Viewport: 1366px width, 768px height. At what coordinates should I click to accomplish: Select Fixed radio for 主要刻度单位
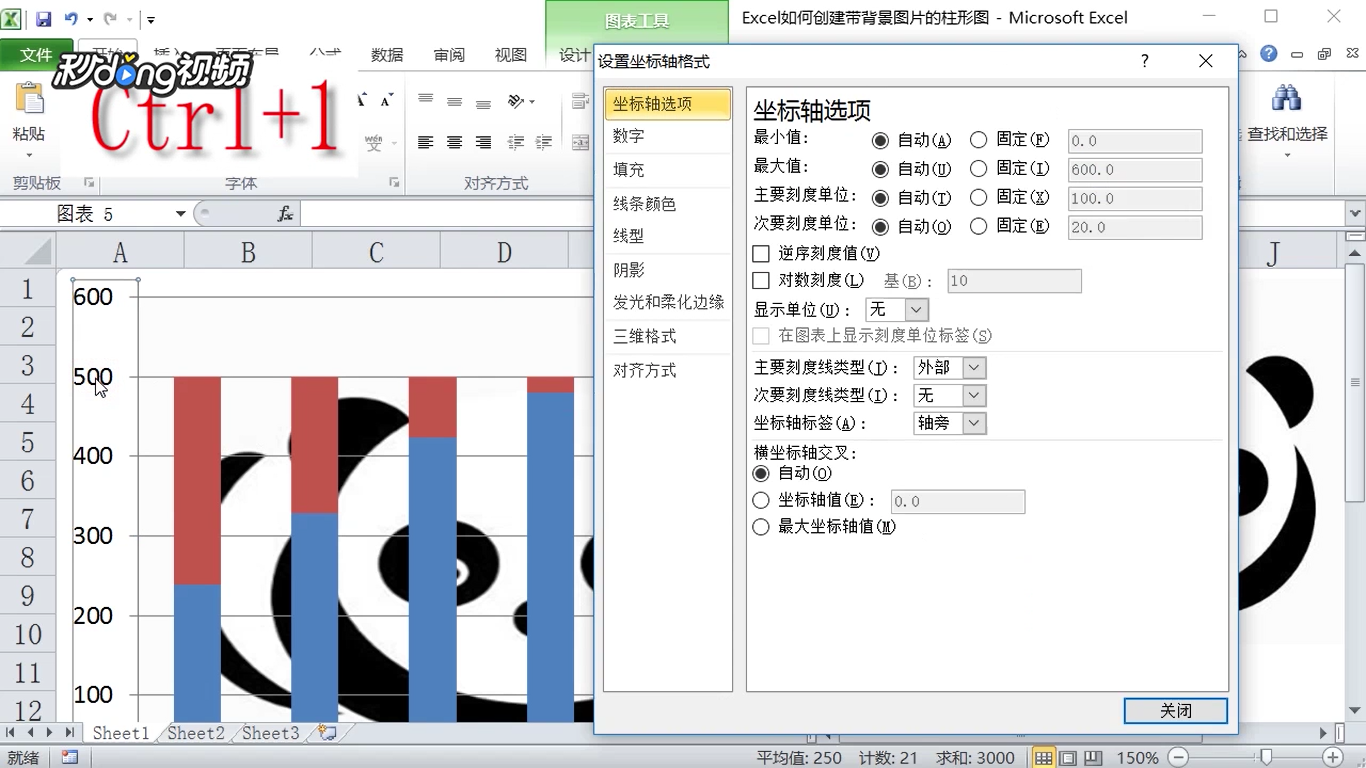point(978,198)
